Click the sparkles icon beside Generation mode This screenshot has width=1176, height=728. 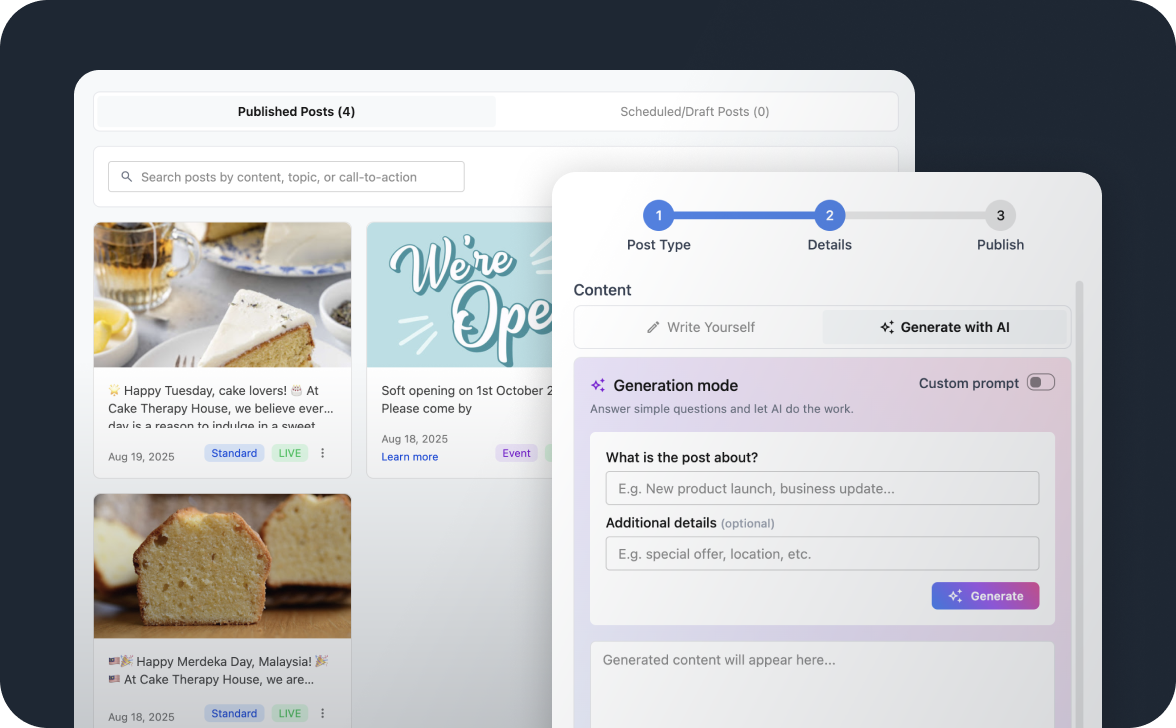pos(597,384)
